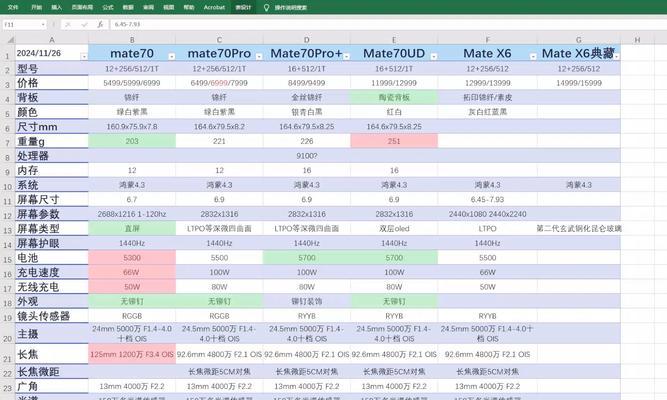Screen dimensions: 667x400
Task: Click the 9100? processor cell
Action: coord(307,156)
